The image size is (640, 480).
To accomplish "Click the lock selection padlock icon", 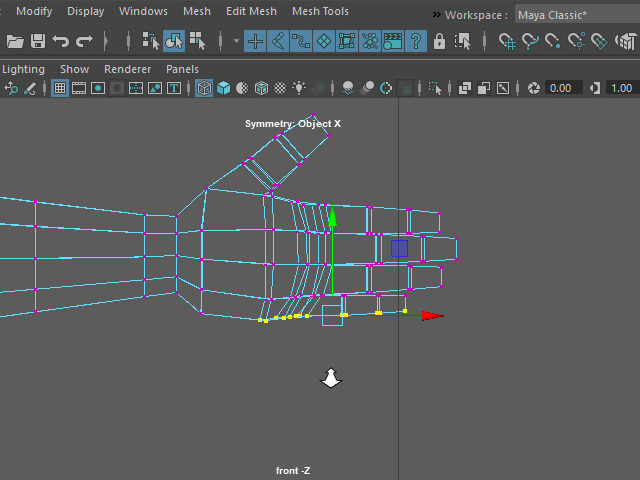I will [x=440, y=41].
